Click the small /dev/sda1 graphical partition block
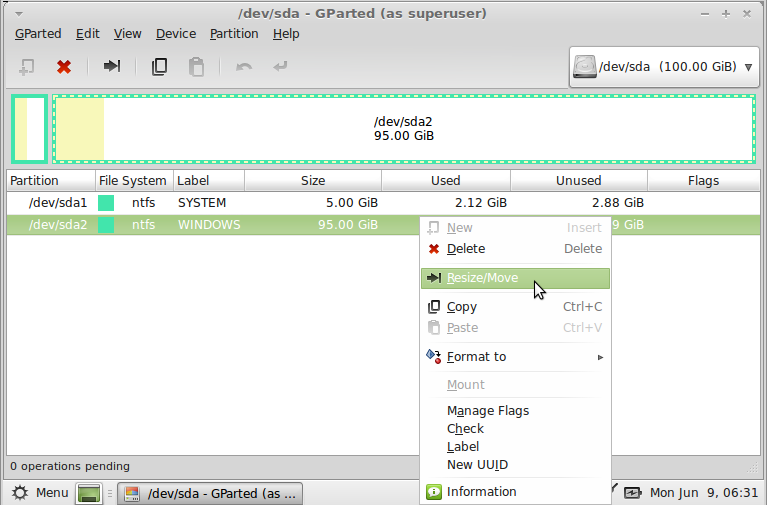The height and width of the screenshot is (505, 767). (x=29, y=129)
